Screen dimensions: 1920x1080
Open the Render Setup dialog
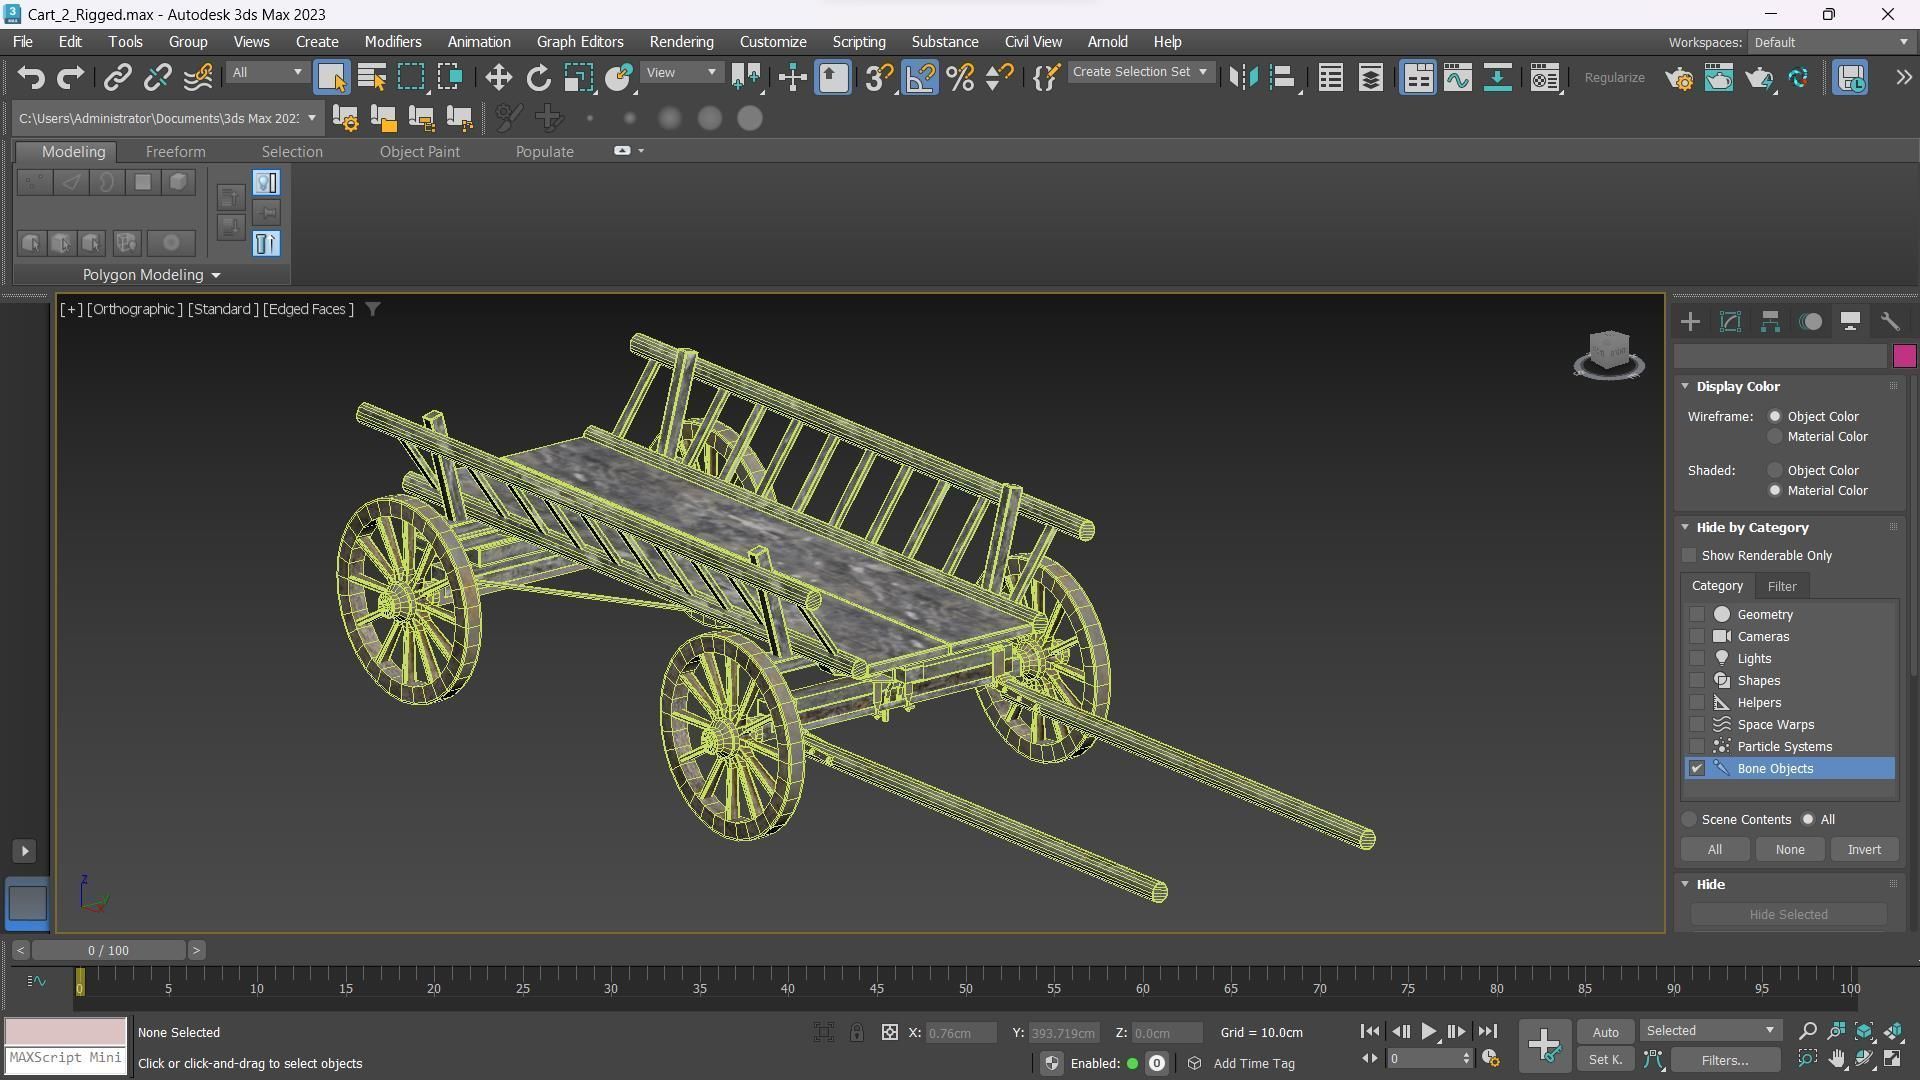click(x=1679, y=78)
